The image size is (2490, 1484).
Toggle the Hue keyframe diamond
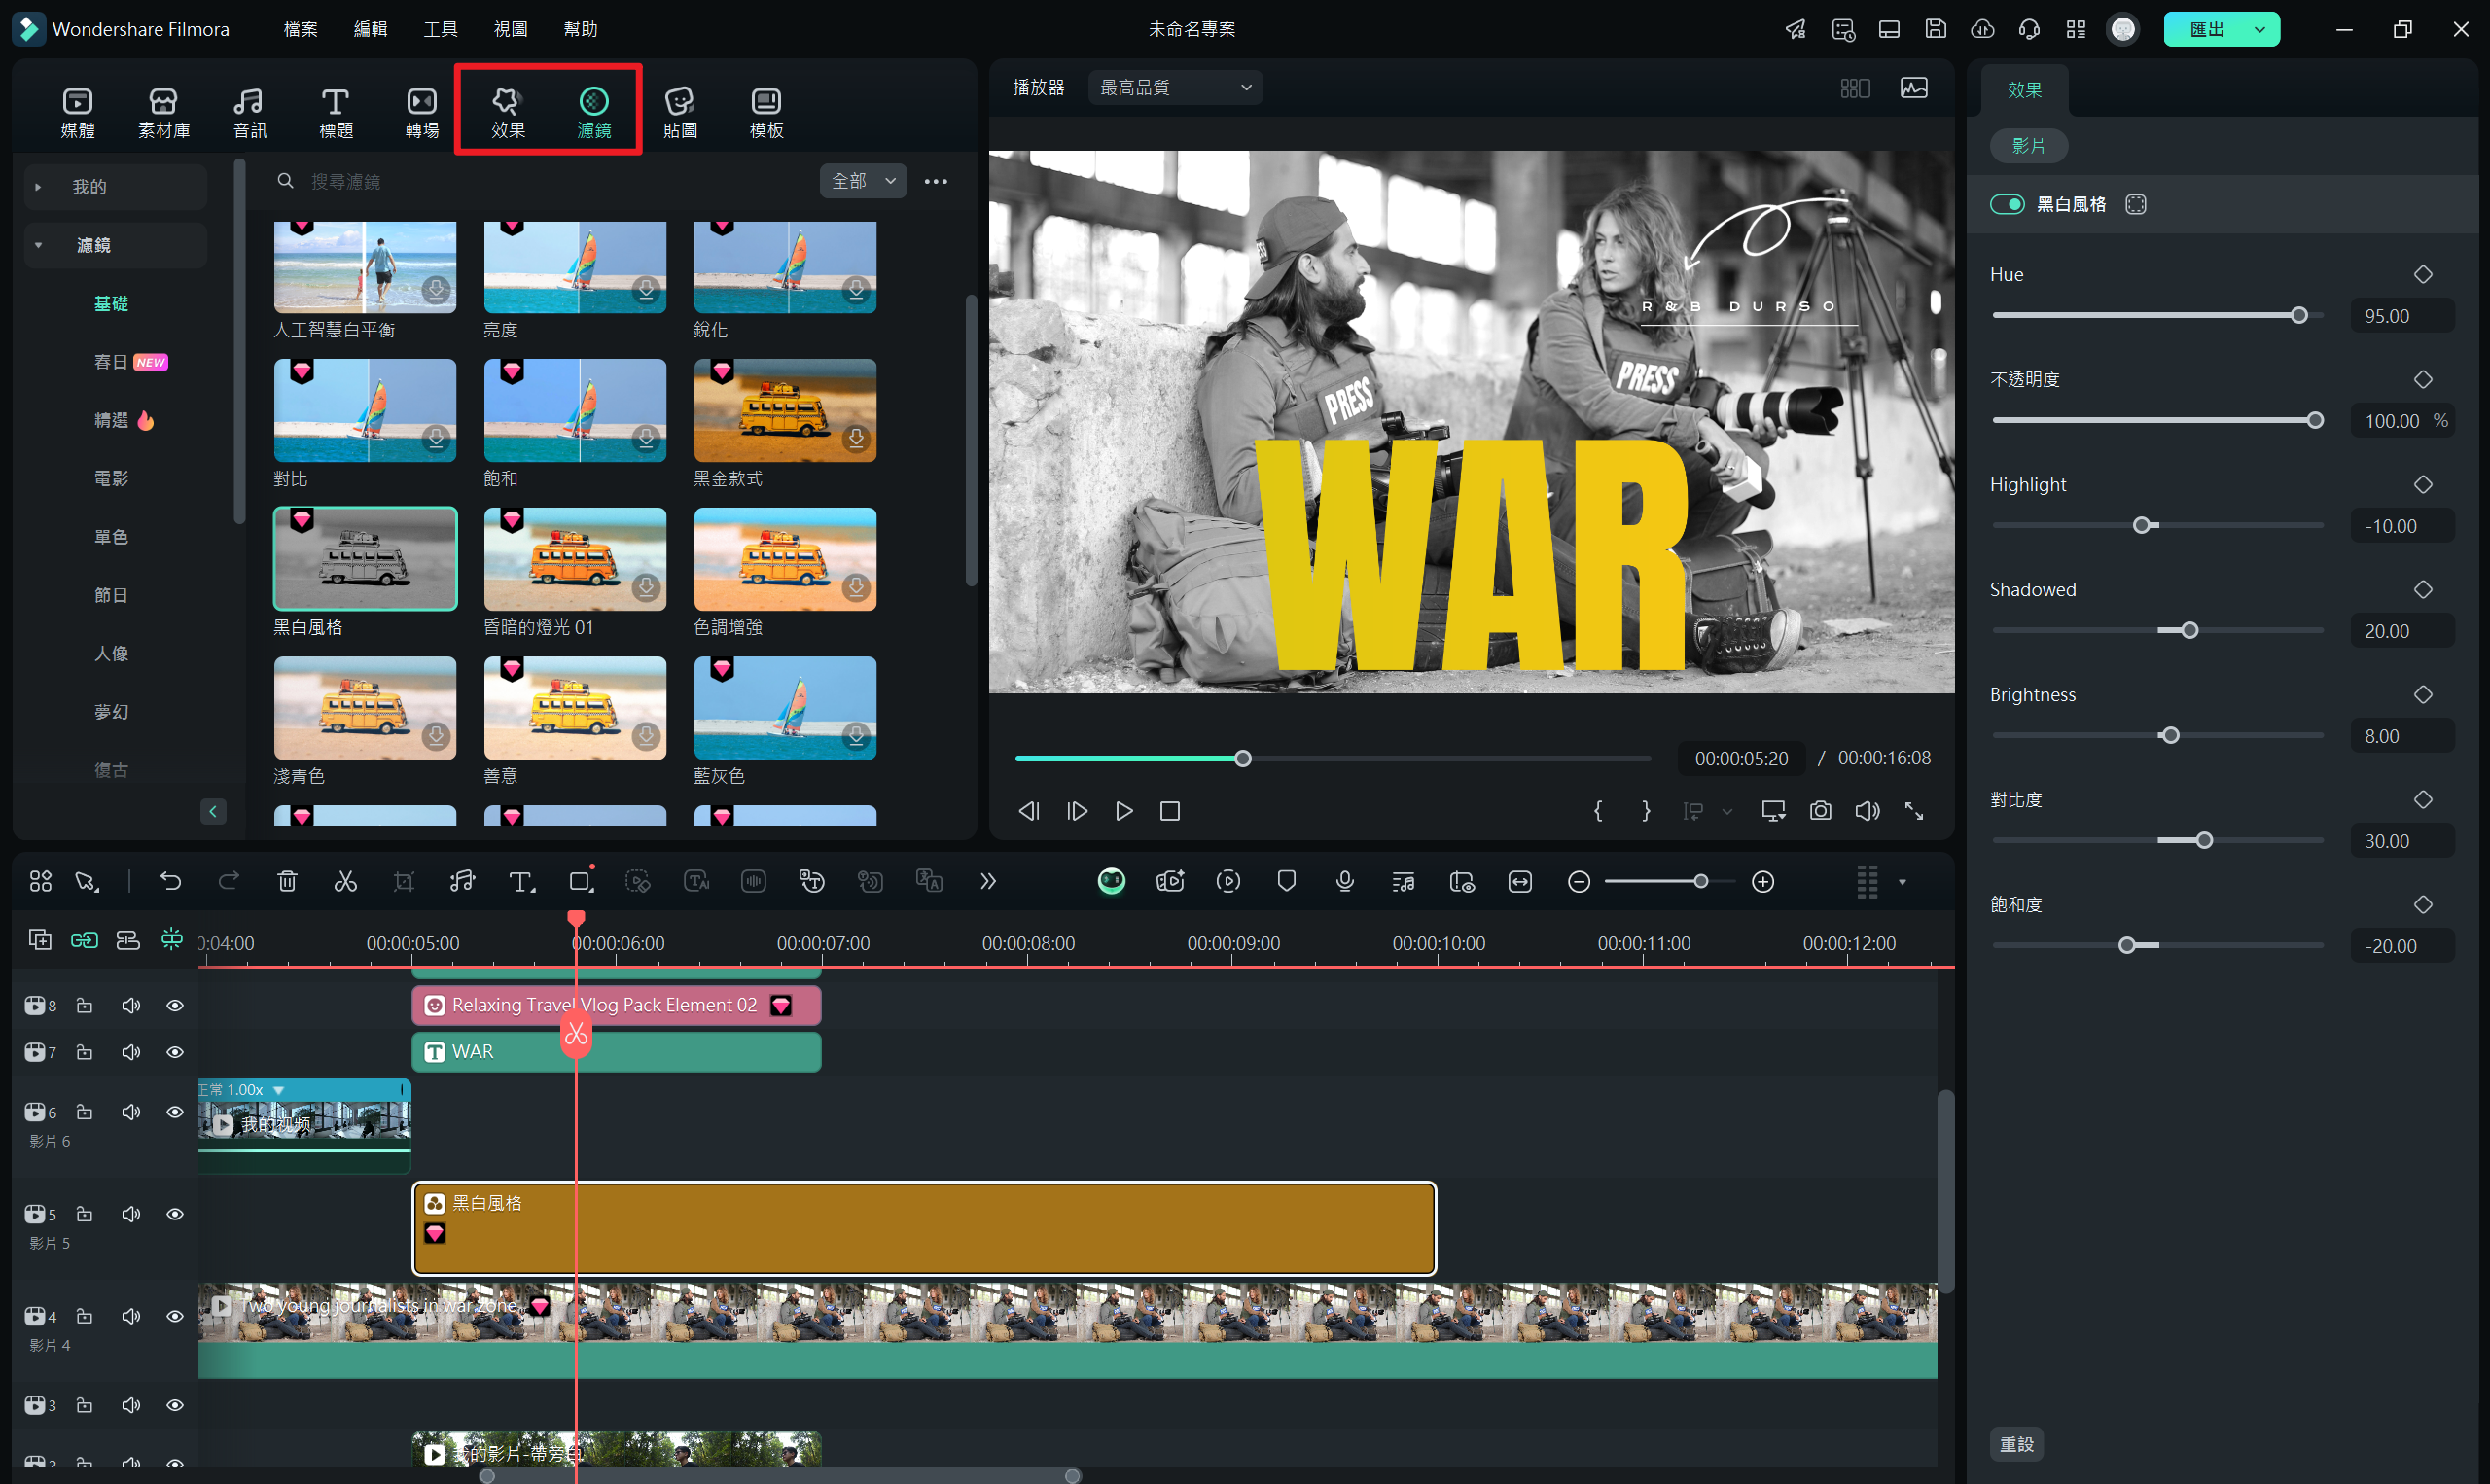(2423, 274)
